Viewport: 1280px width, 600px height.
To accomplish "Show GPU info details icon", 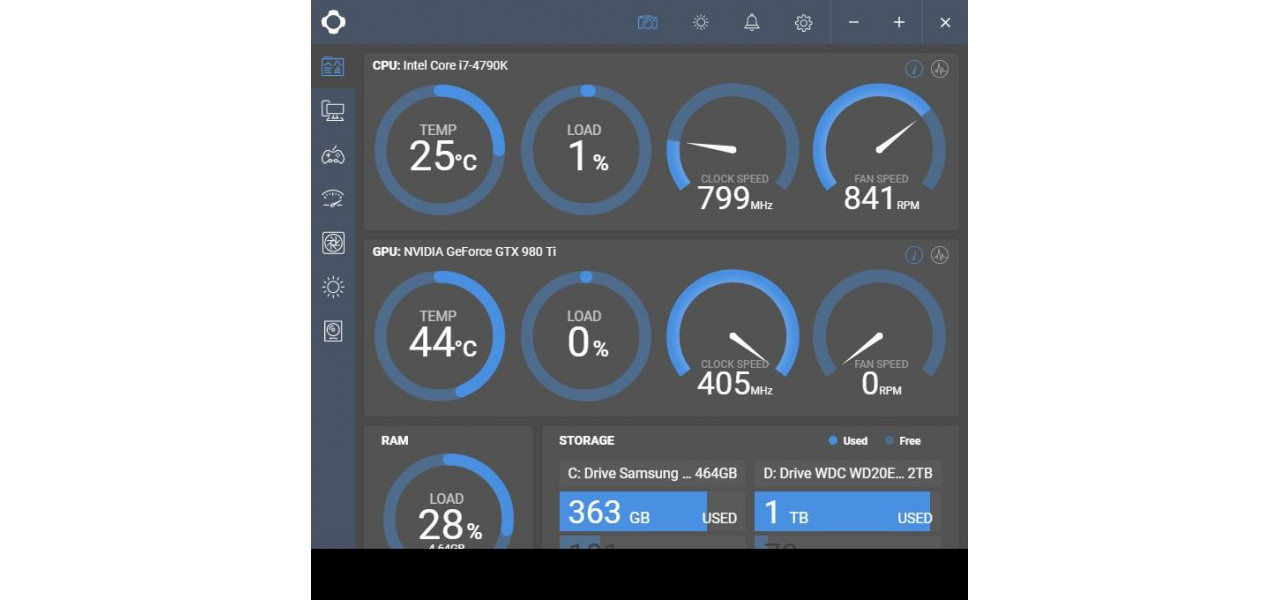I will [914, 255].
